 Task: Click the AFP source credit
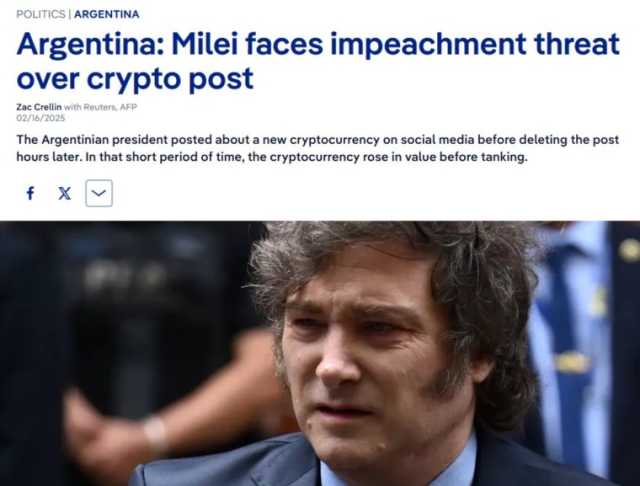point(129,107)
